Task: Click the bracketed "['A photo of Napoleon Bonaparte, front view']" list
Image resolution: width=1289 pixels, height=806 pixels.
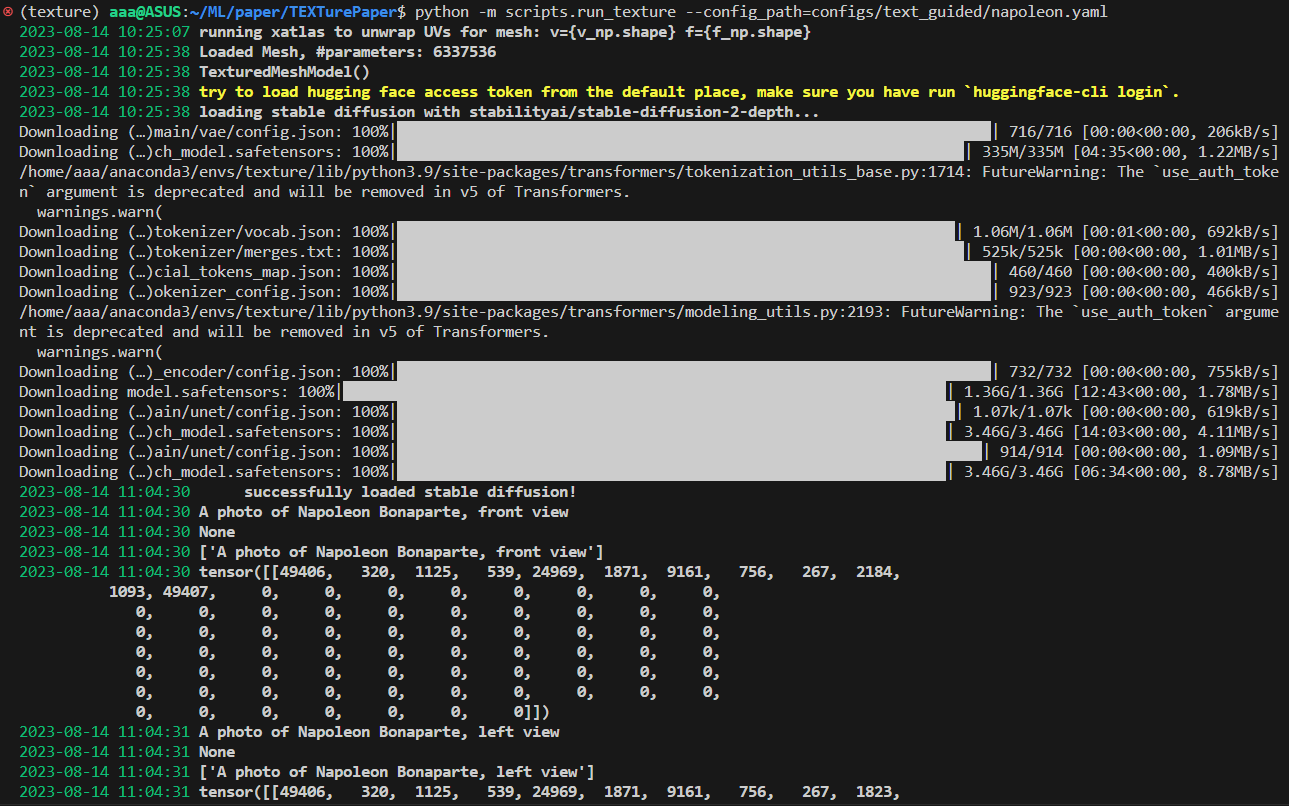Action: pyautogui.click(x=401, y=552)
